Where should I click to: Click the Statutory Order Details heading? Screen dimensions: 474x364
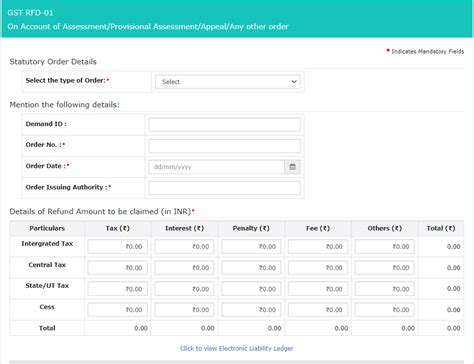click(53, 62)
